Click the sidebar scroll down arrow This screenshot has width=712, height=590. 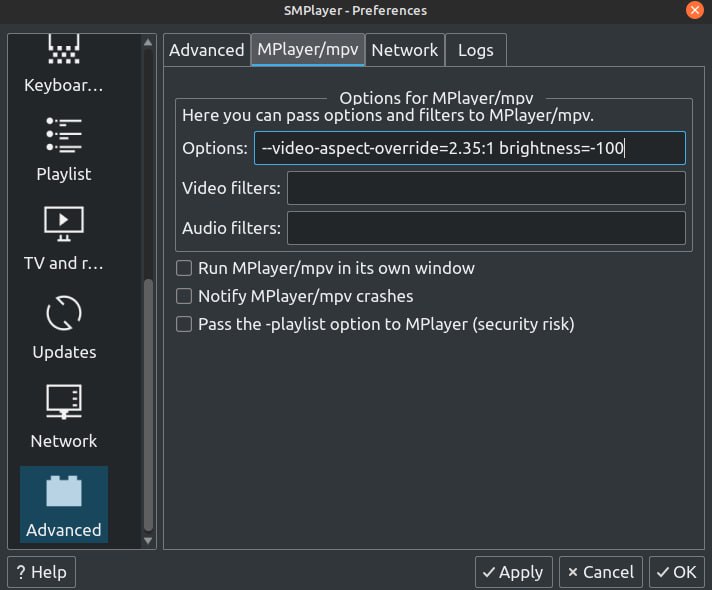coord(148,540)
